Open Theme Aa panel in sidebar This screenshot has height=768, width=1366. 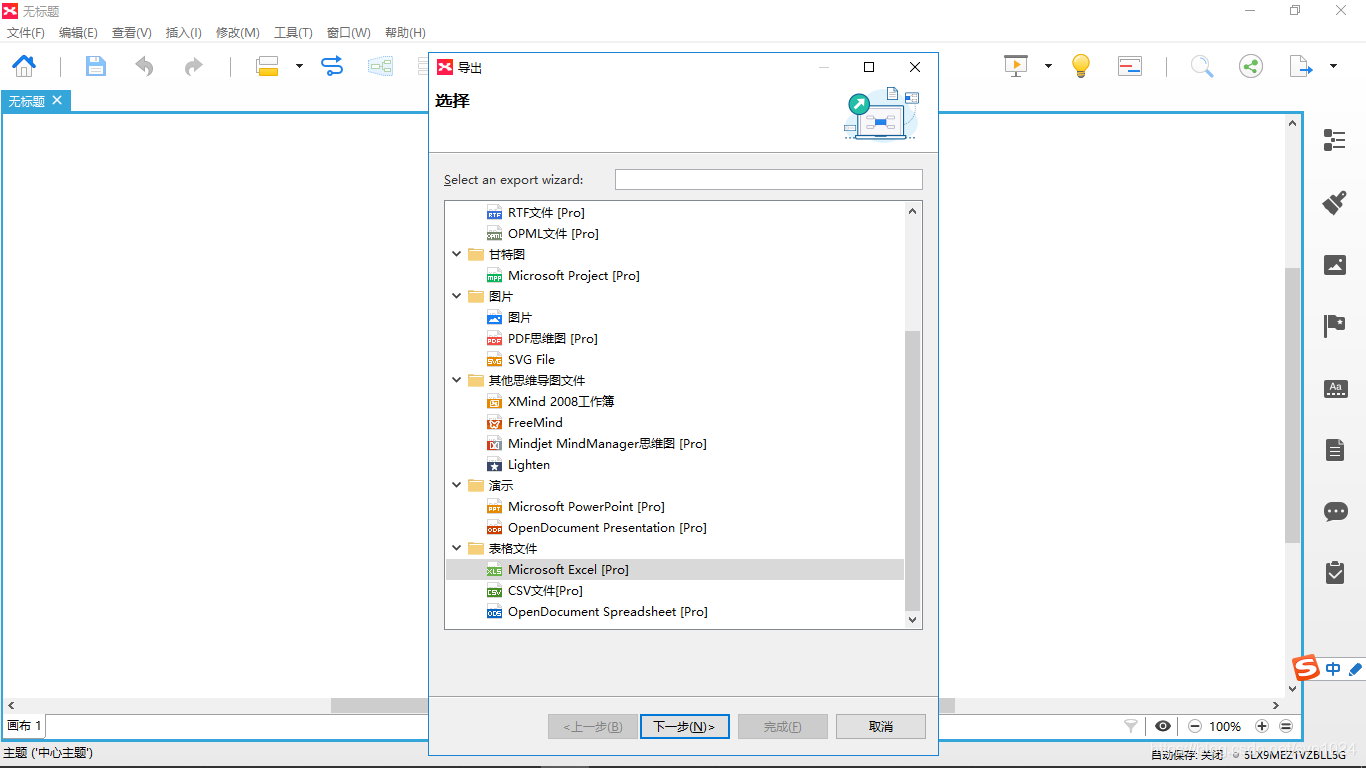coord(1335,389)
